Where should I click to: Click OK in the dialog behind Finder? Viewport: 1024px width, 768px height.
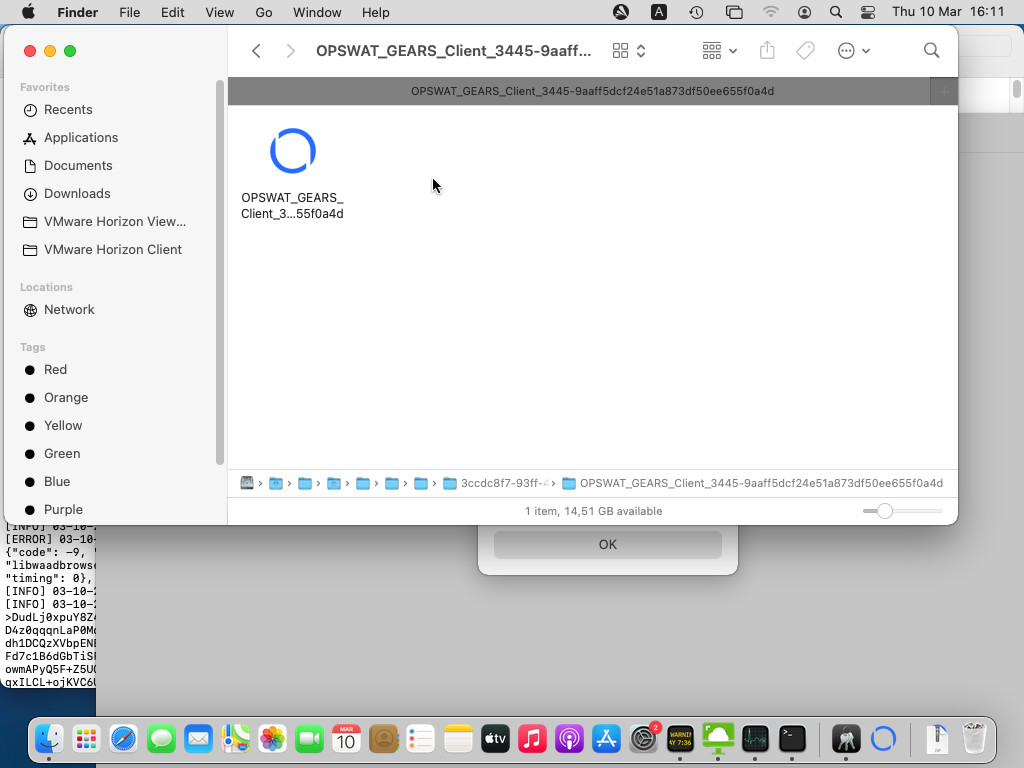click(607, 545)
